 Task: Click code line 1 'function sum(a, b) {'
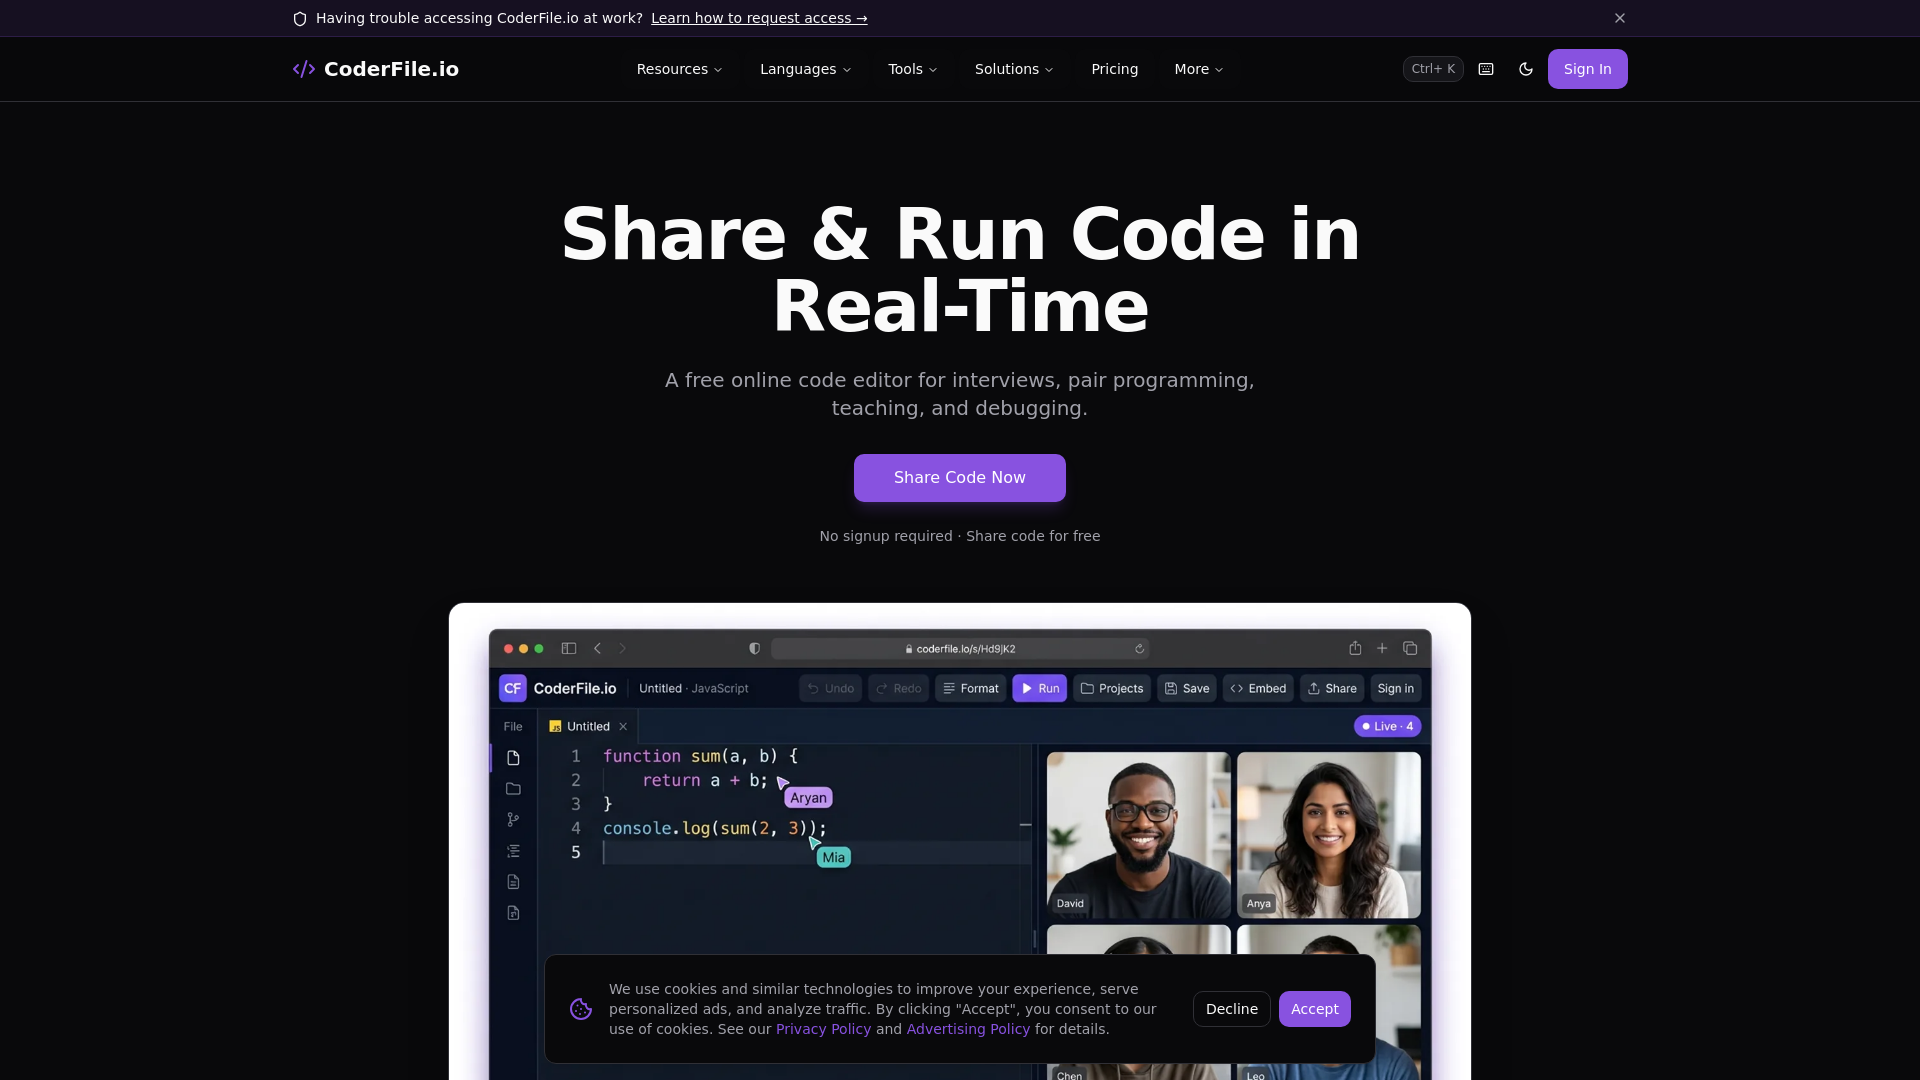tap(700, 756)
